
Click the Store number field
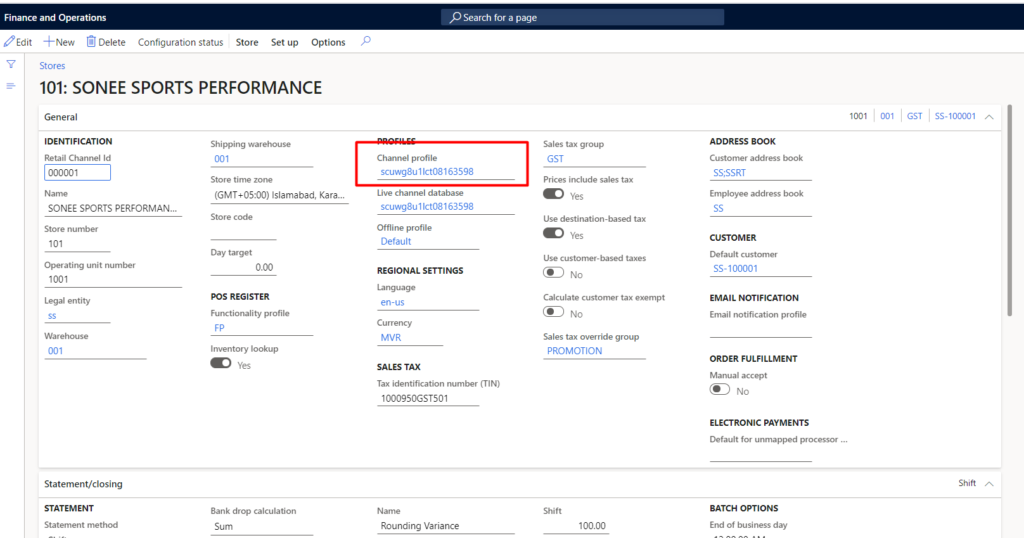pos(77,244)
